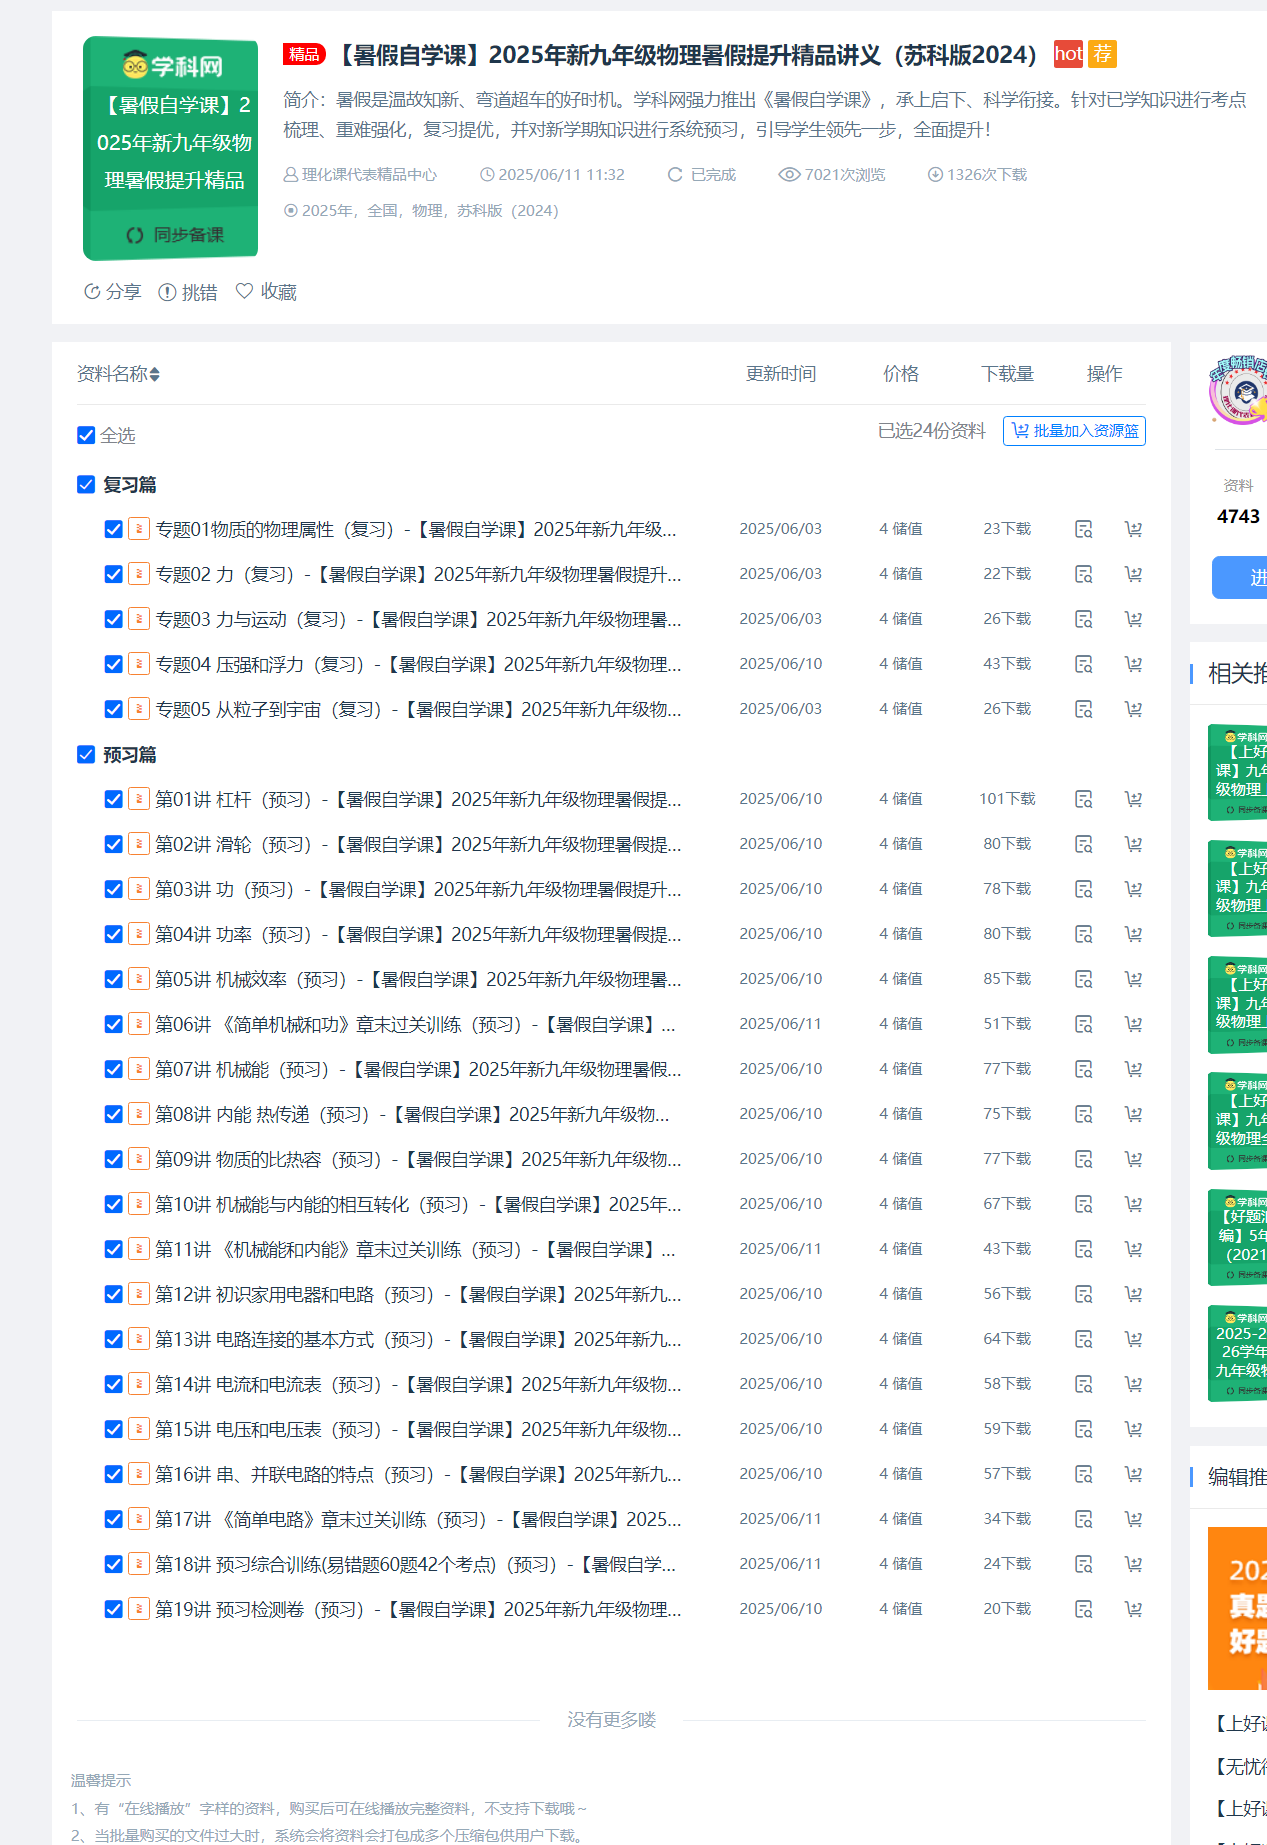The height and width of the screenshot is (1845, 1267).
Task: Click the 分享 share icon
Action: [x=92, y=291]
